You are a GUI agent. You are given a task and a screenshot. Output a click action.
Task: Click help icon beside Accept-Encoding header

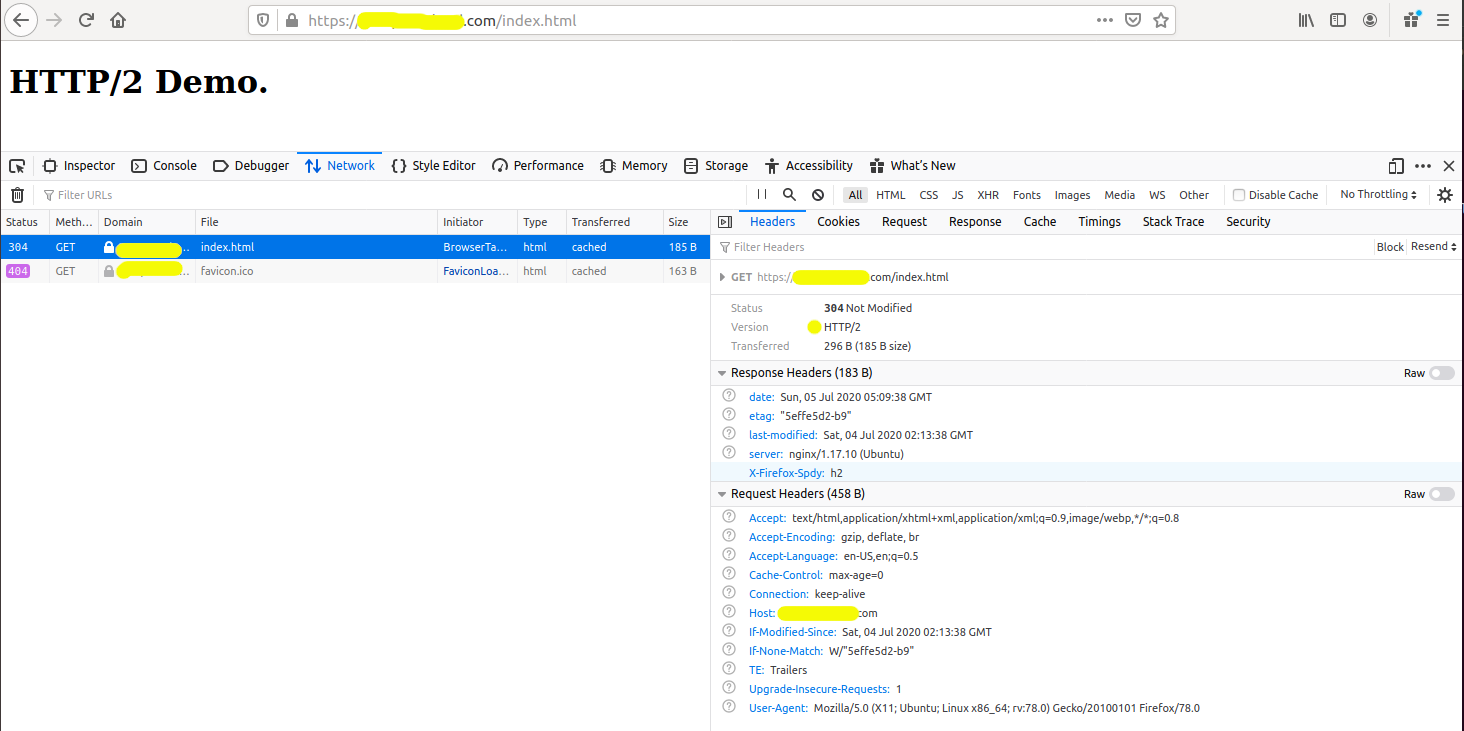pos(729,536)
